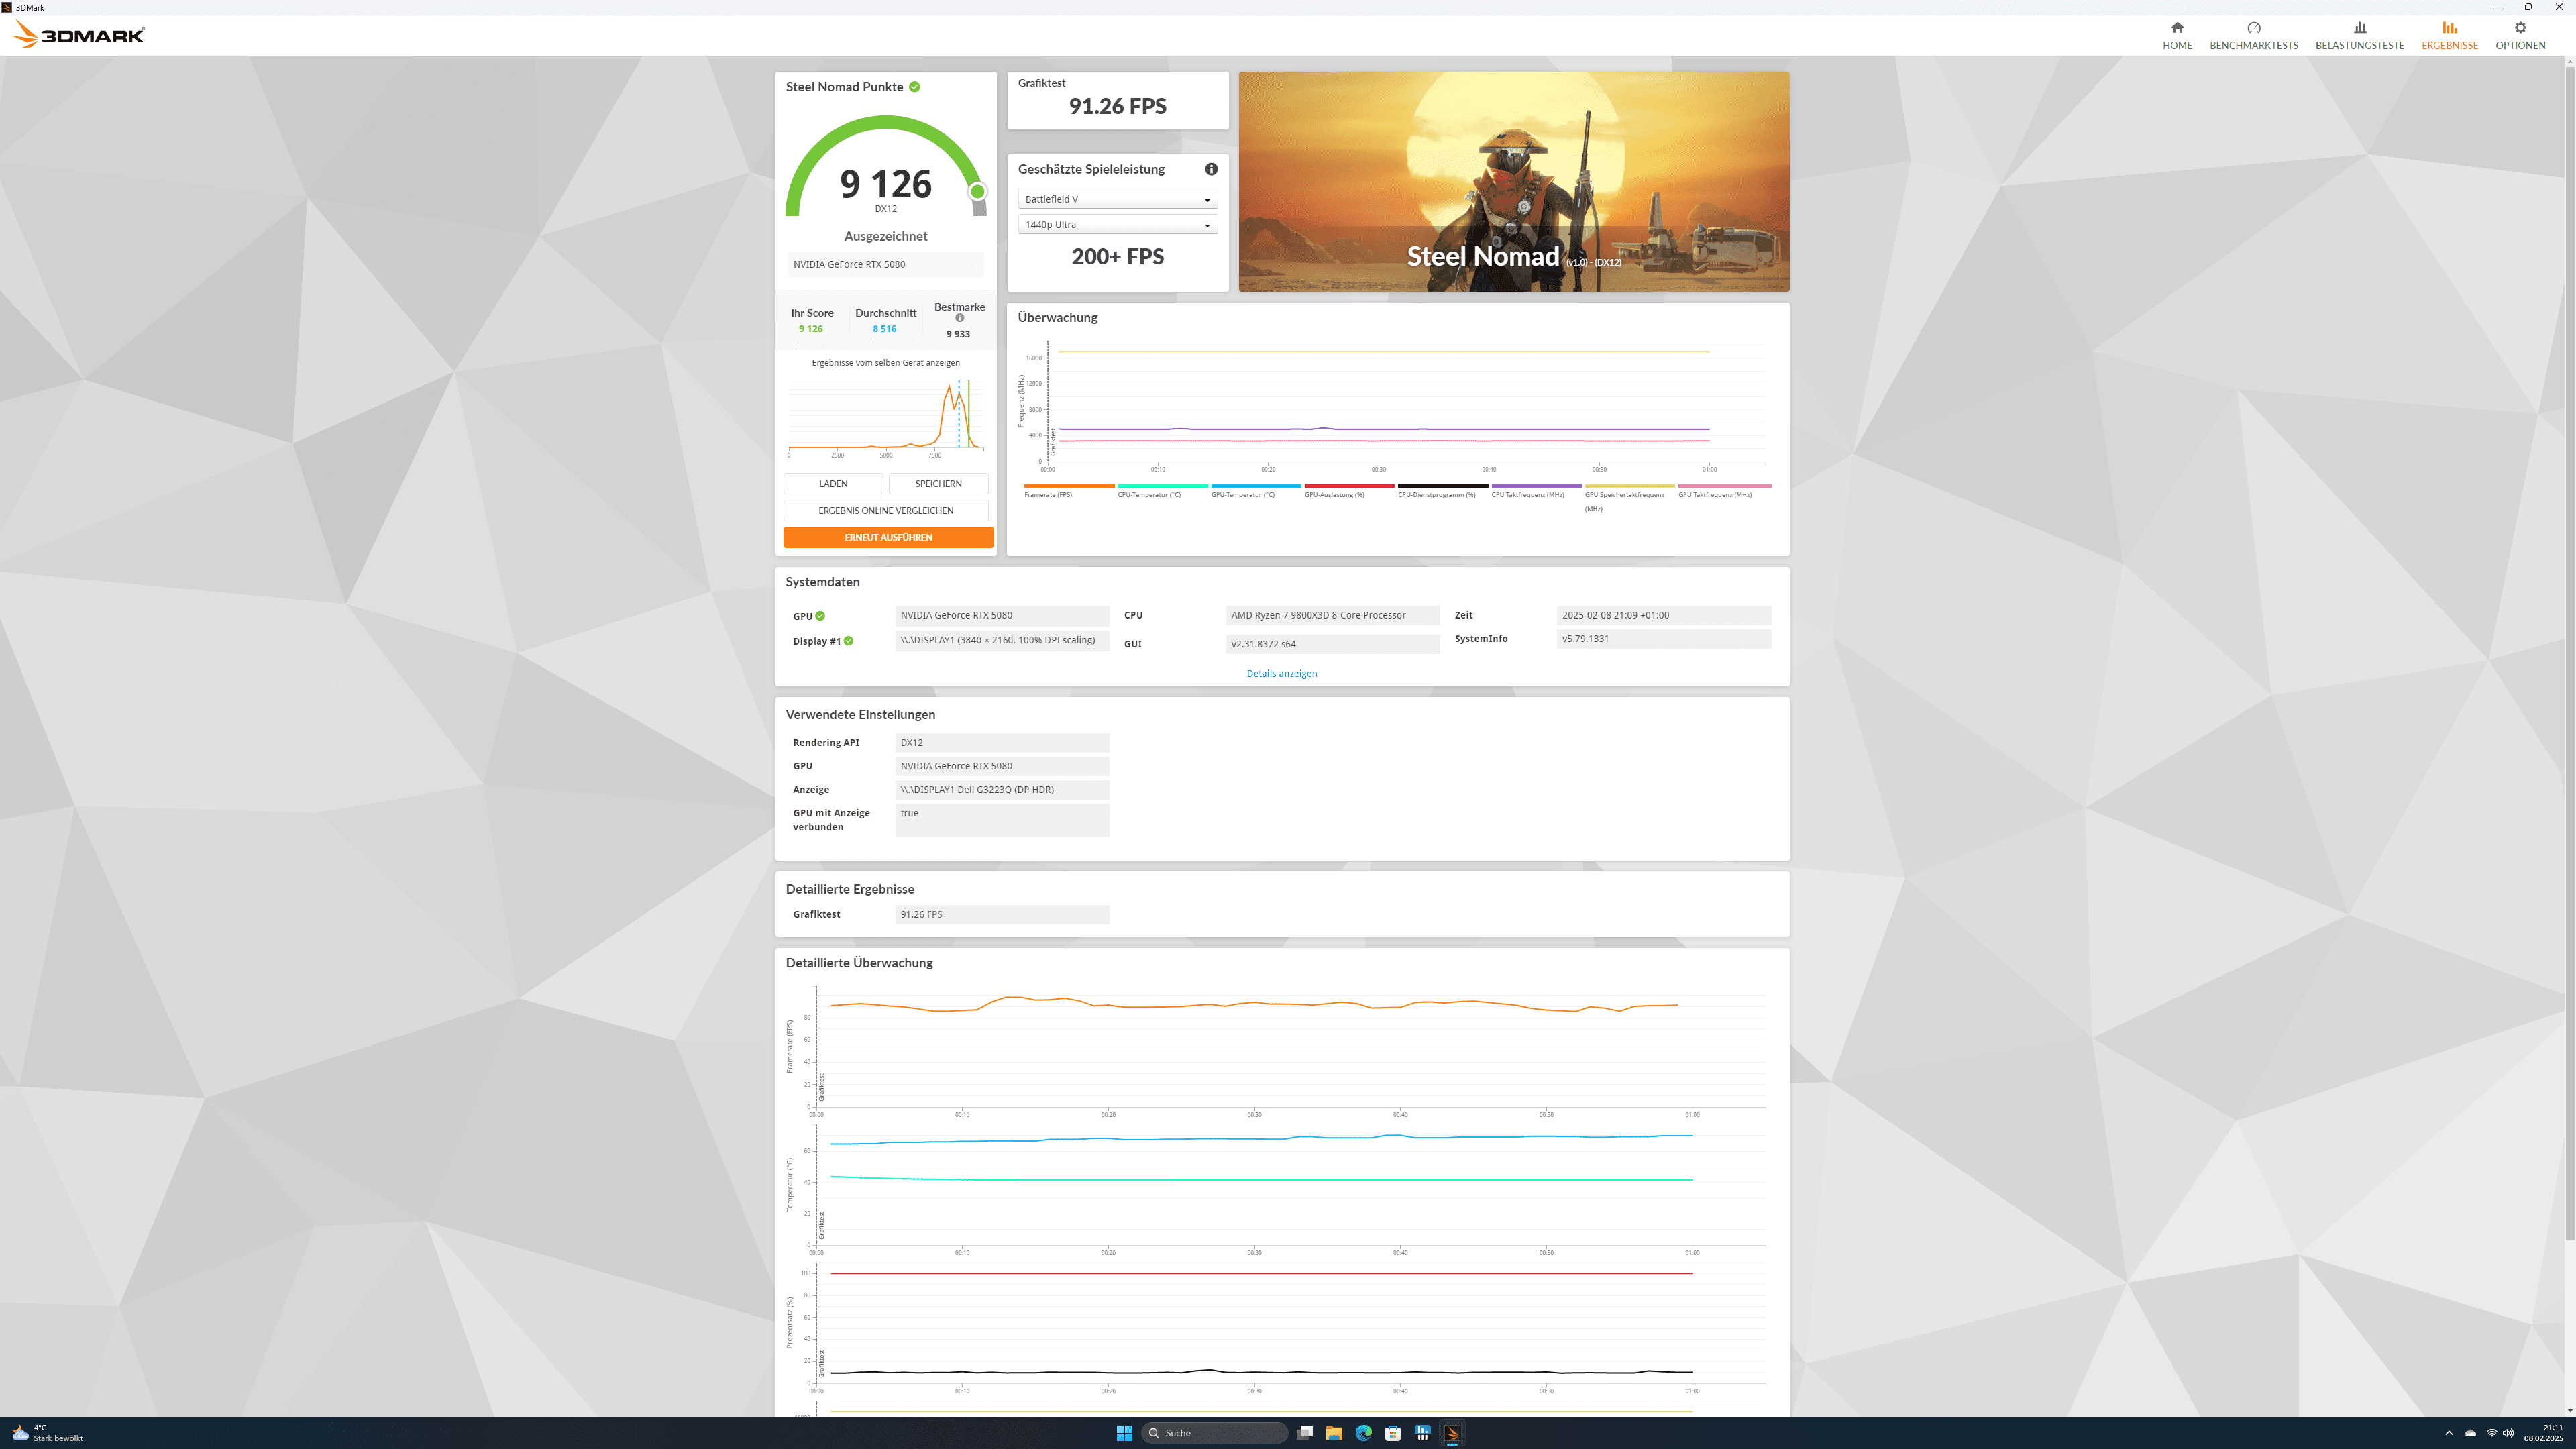The width and height of the screenshot is (2576, 1449).
Task: Open the clock showing 21:11
Action: (x=2544, y=1432)
